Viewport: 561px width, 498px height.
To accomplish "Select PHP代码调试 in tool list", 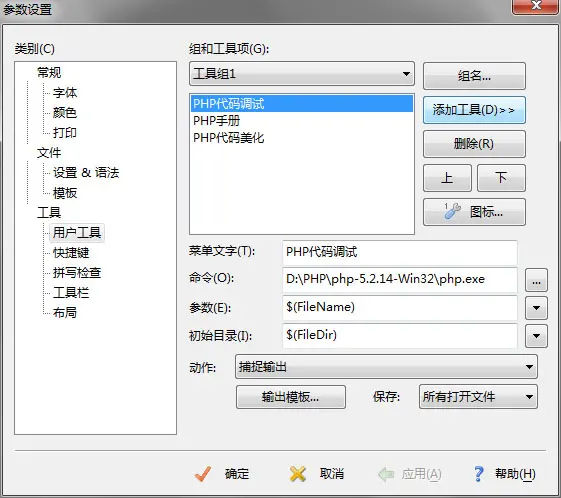I will [x=302, y=104].
